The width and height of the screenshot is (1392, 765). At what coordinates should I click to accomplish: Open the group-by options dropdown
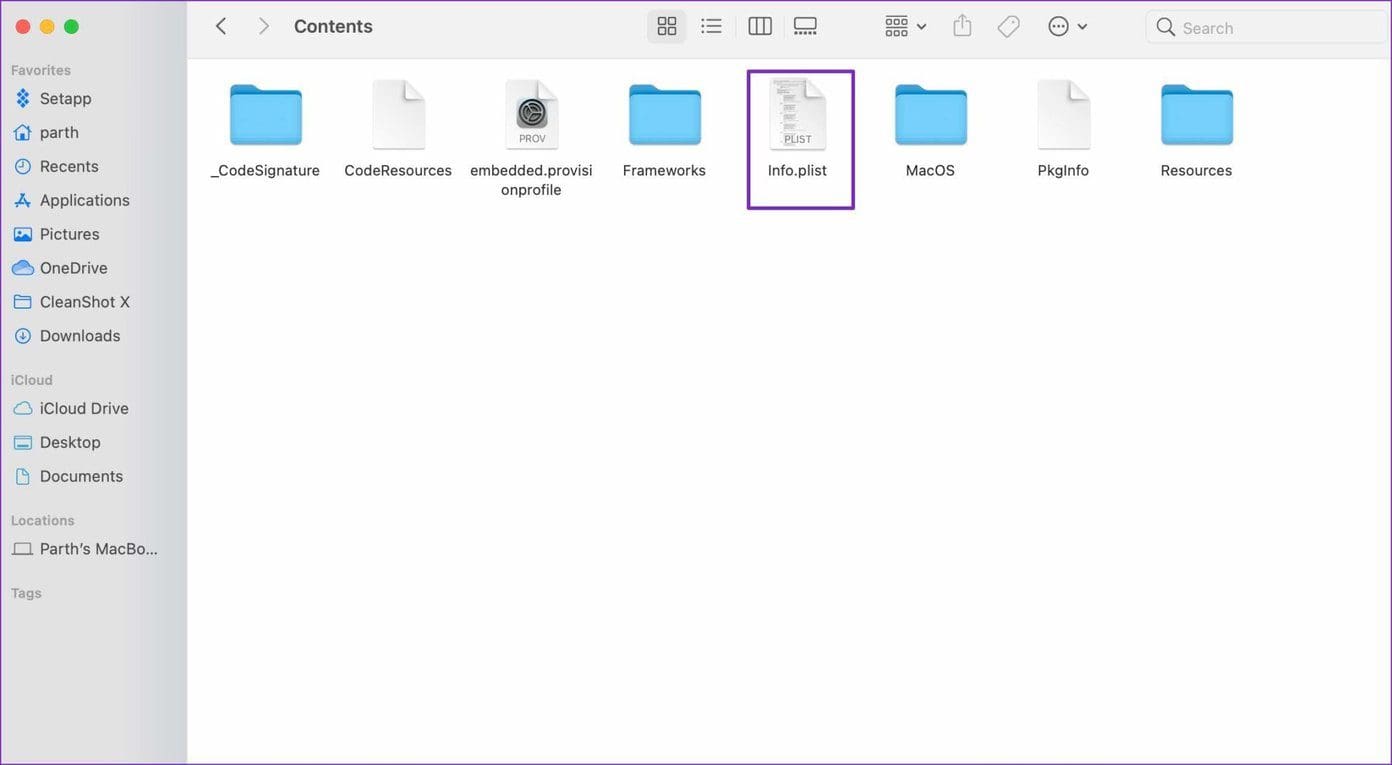pos(905,27)
